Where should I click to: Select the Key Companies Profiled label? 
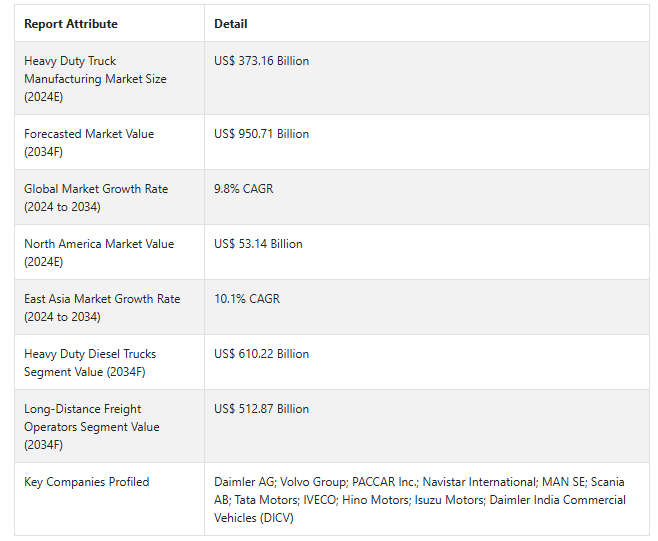(x=86, y=482)
